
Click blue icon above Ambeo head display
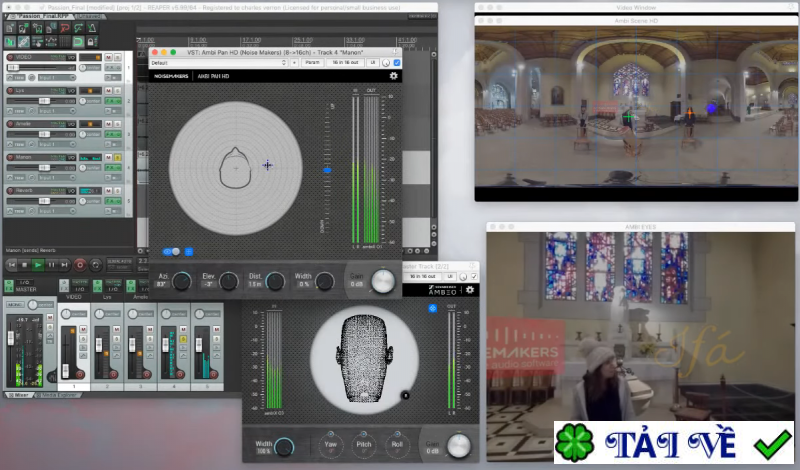(x=432, y=308)
